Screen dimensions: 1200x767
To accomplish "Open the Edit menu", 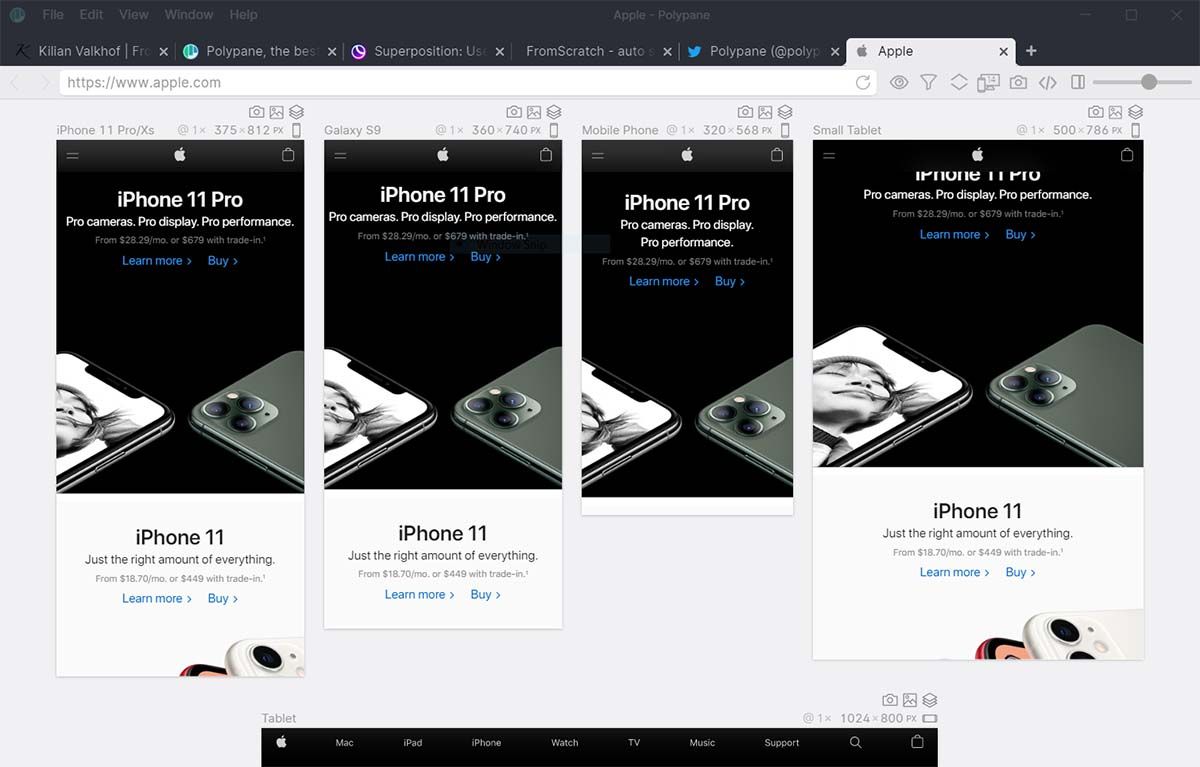I will [x=91, y=15].
